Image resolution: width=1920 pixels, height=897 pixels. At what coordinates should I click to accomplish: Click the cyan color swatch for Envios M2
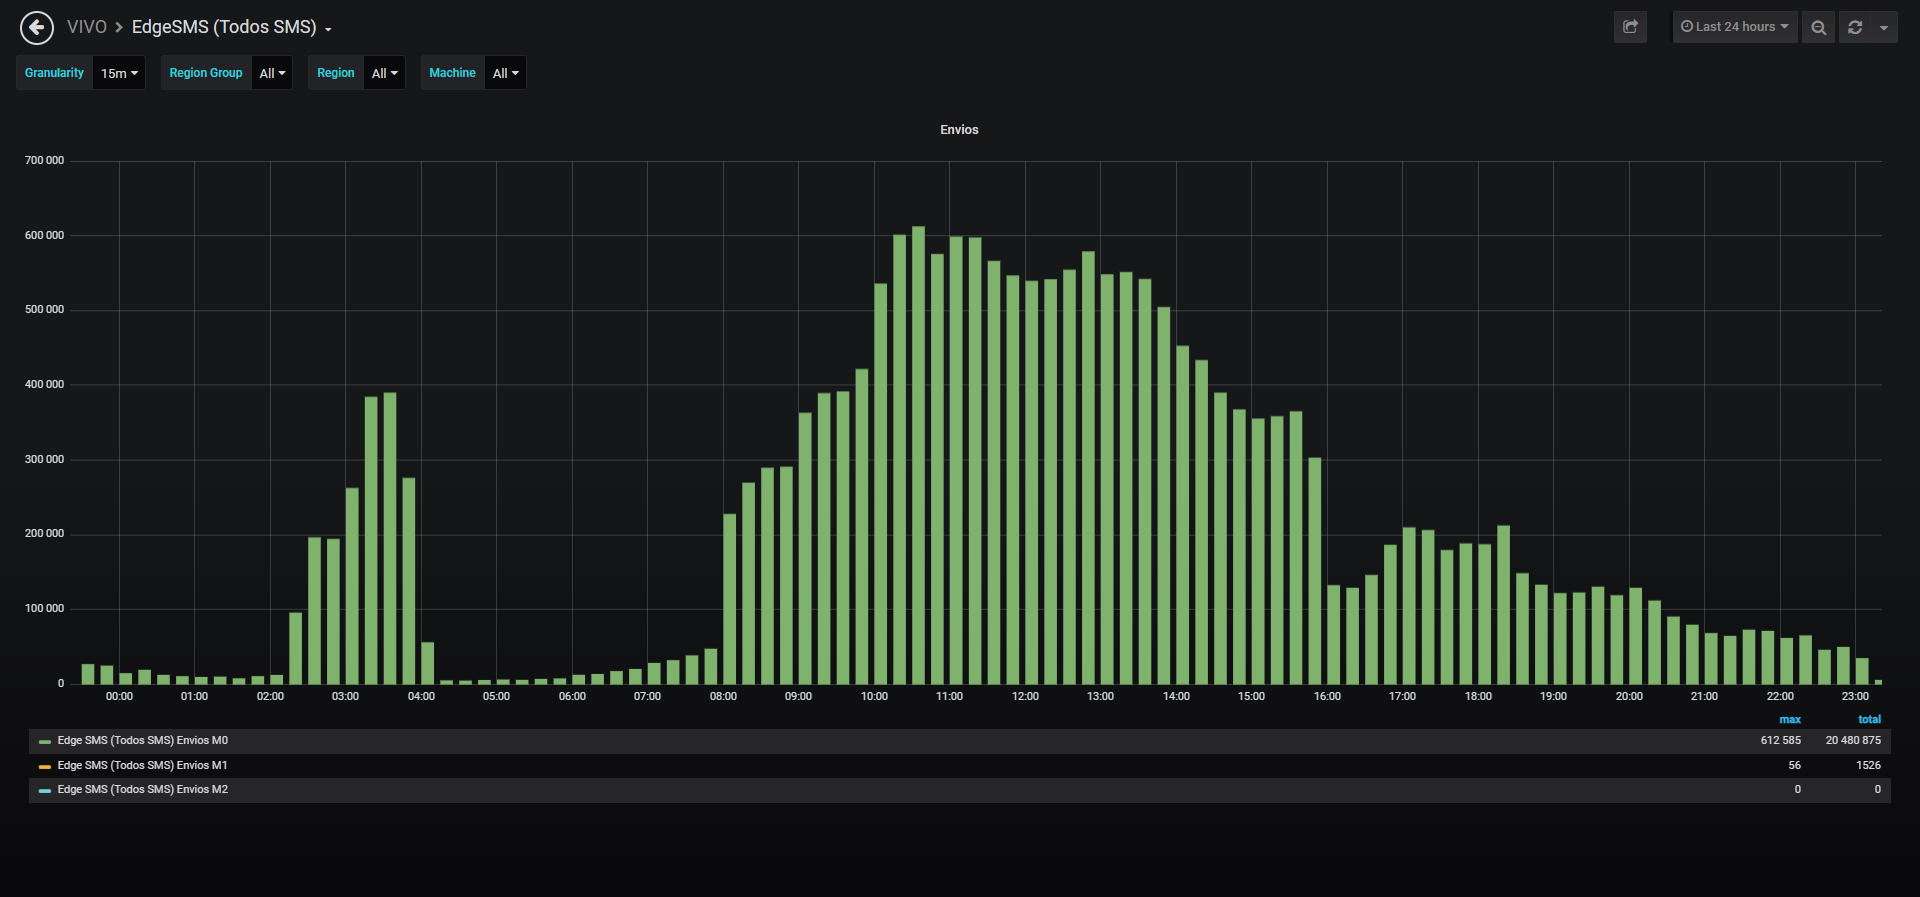45,791
